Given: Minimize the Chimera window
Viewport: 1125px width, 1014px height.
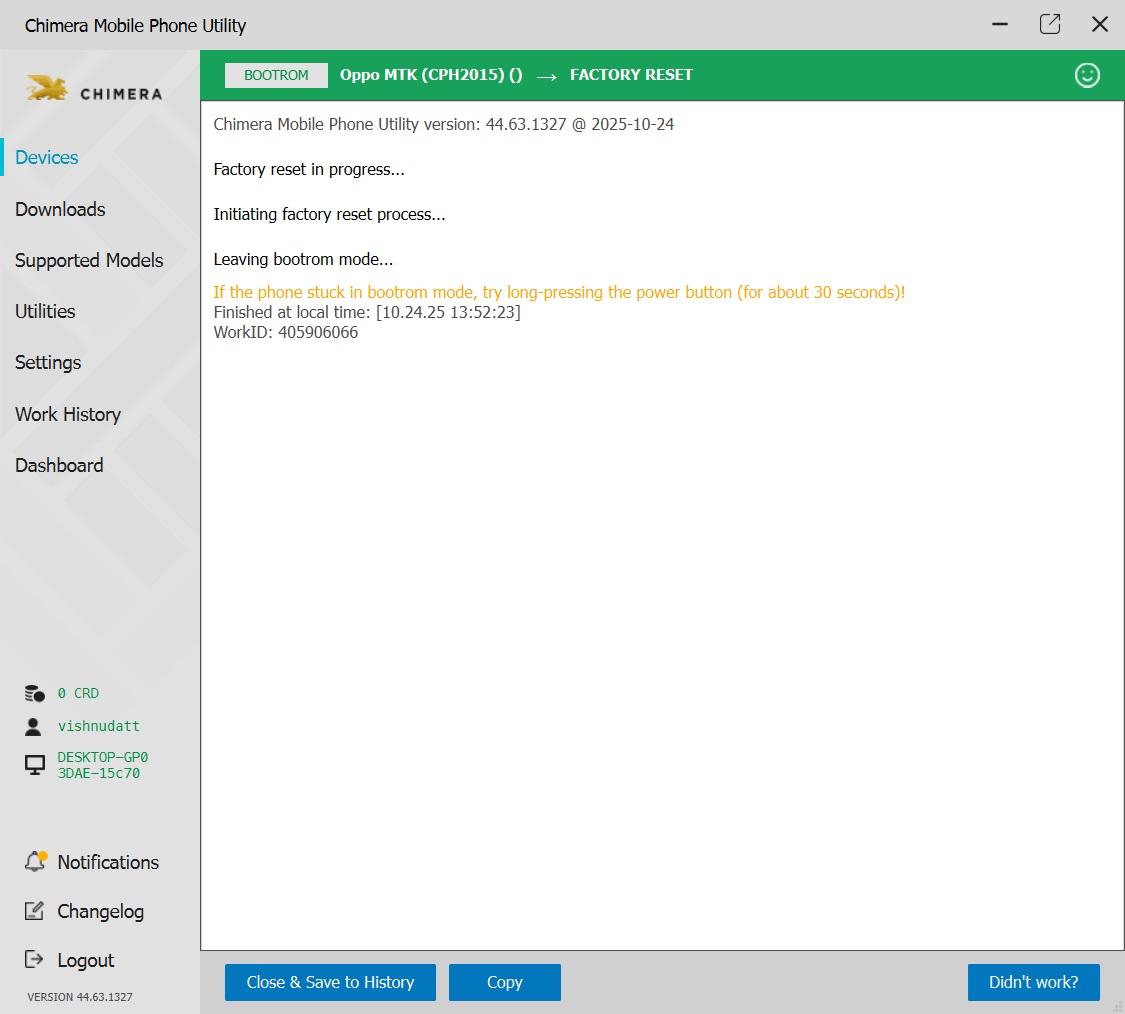Looking at the screenshot, I should click(x=999, y=24).
